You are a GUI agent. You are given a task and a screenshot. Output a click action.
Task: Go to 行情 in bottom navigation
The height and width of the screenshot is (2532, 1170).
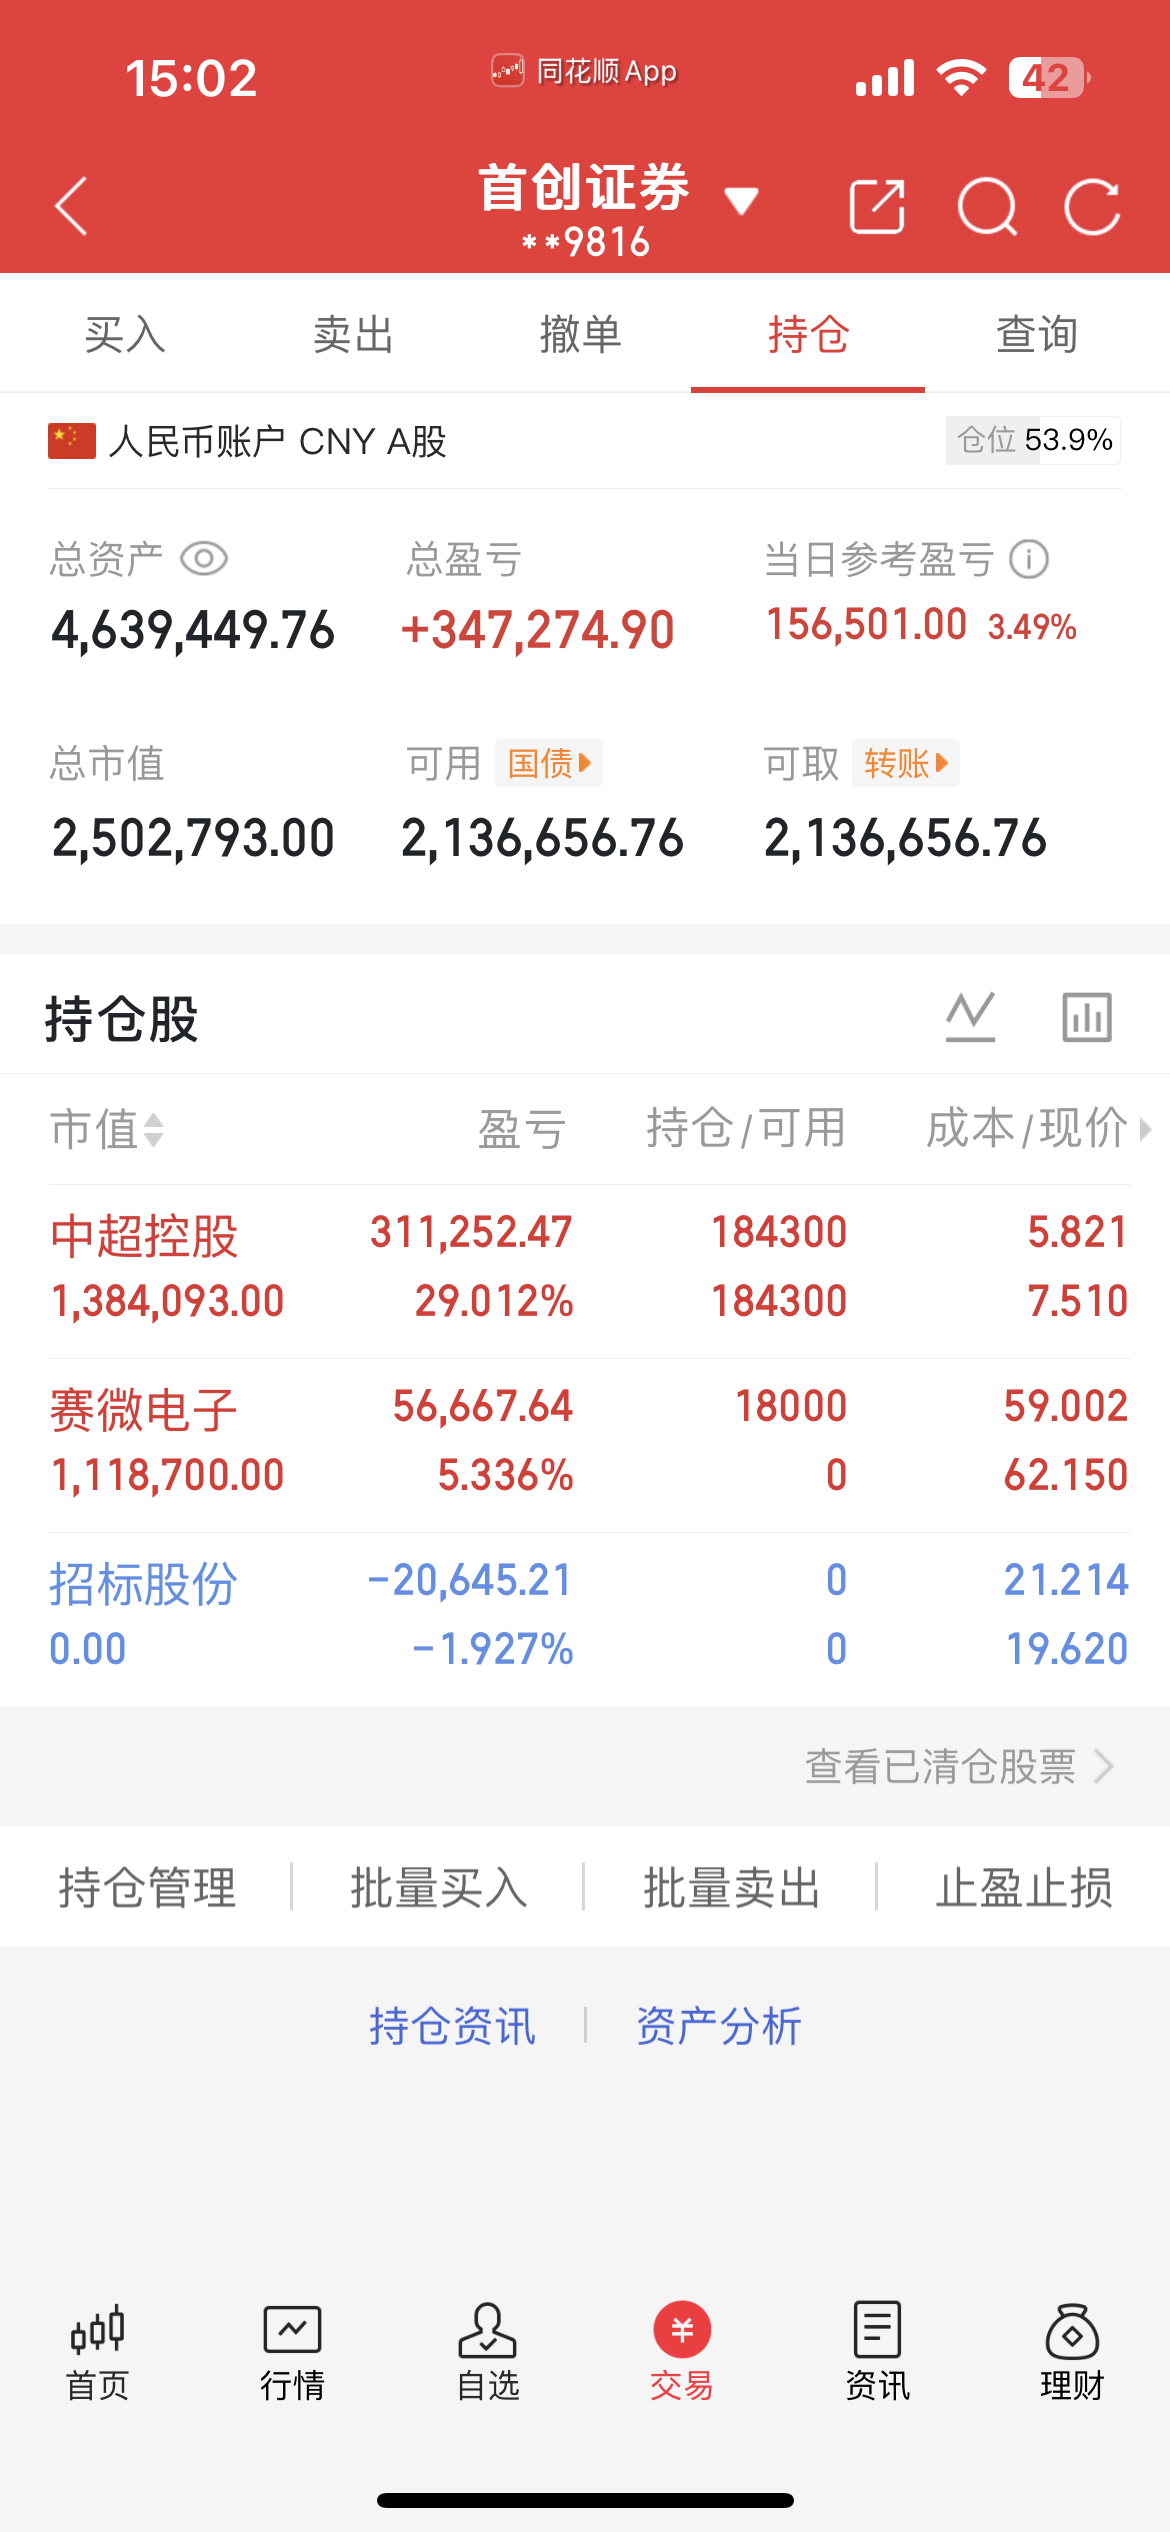(292, 2353)
